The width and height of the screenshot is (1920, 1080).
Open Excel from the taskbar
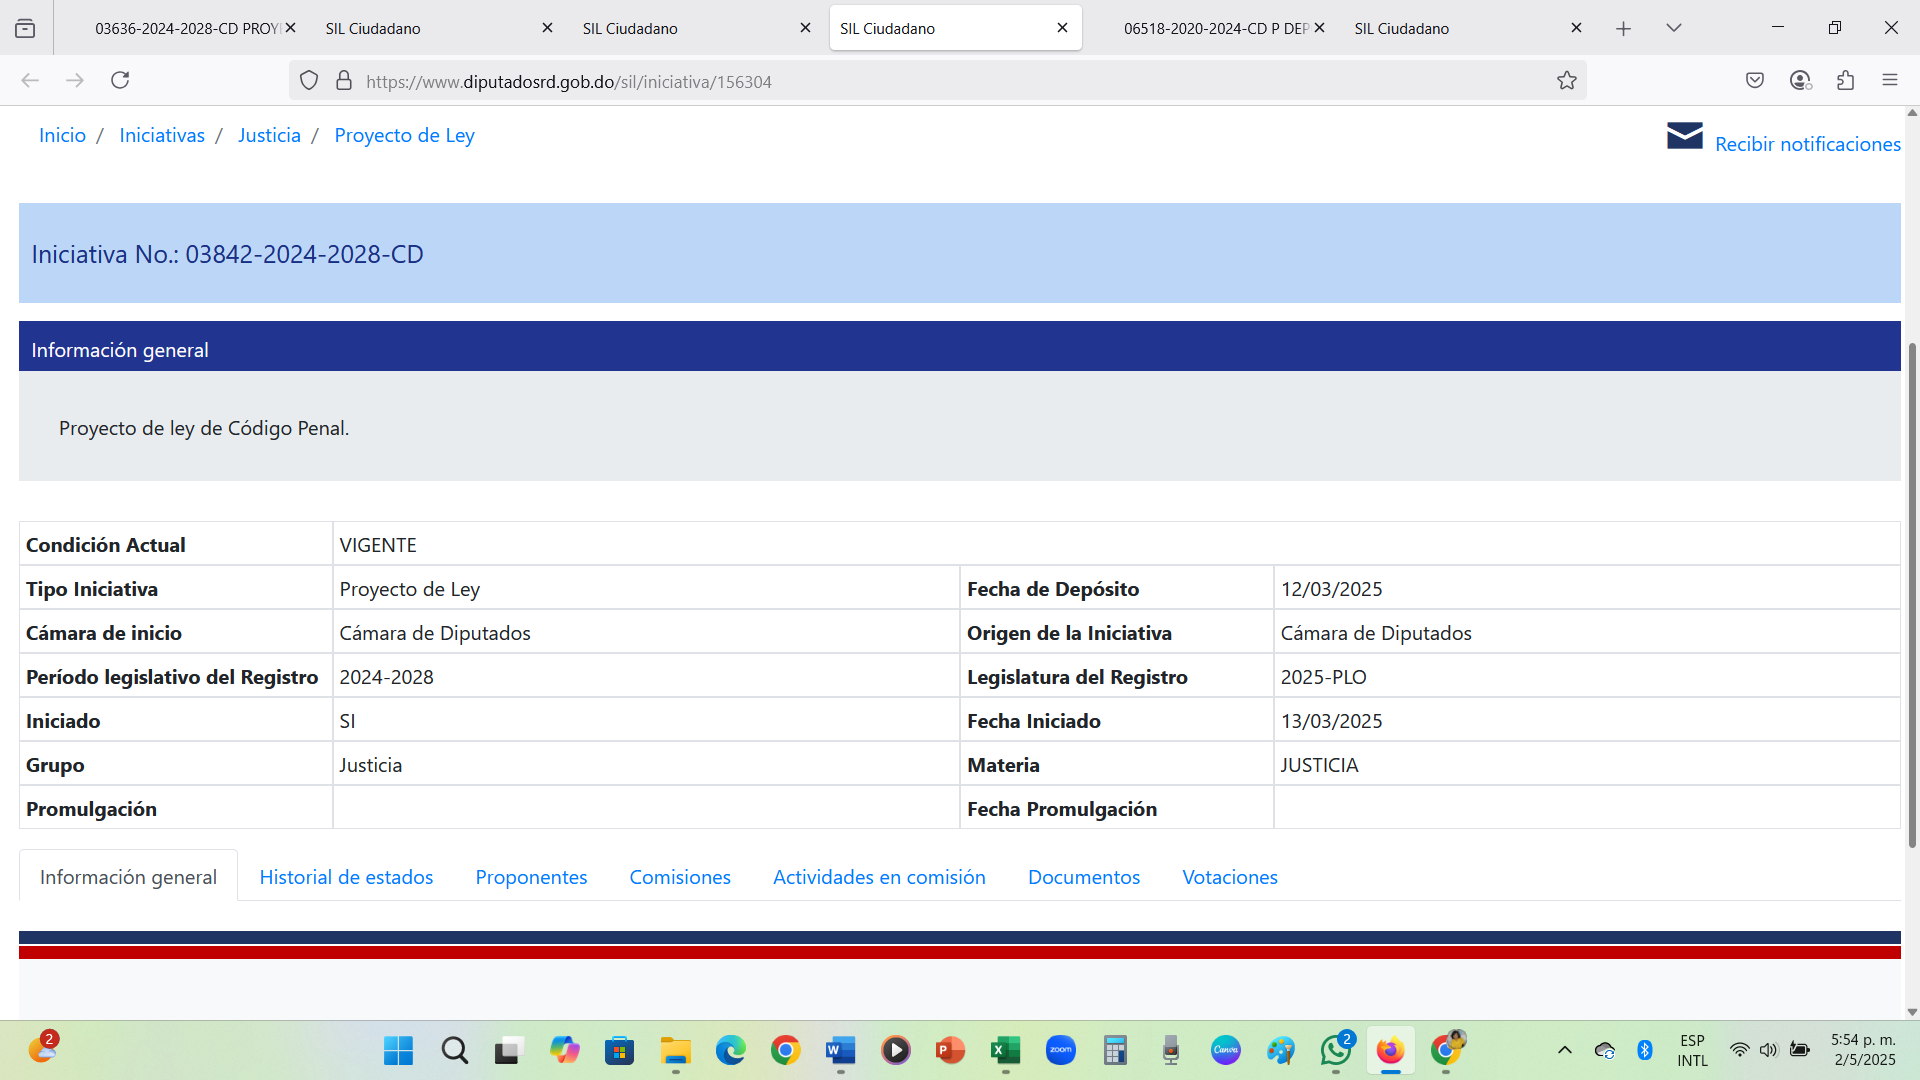click(1005, 1050)
